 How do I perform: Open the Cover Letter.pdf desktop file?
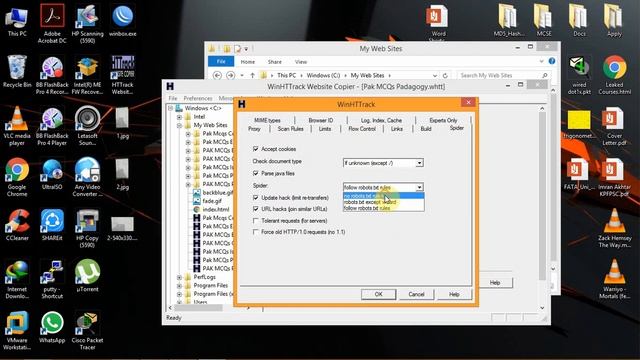614,127
